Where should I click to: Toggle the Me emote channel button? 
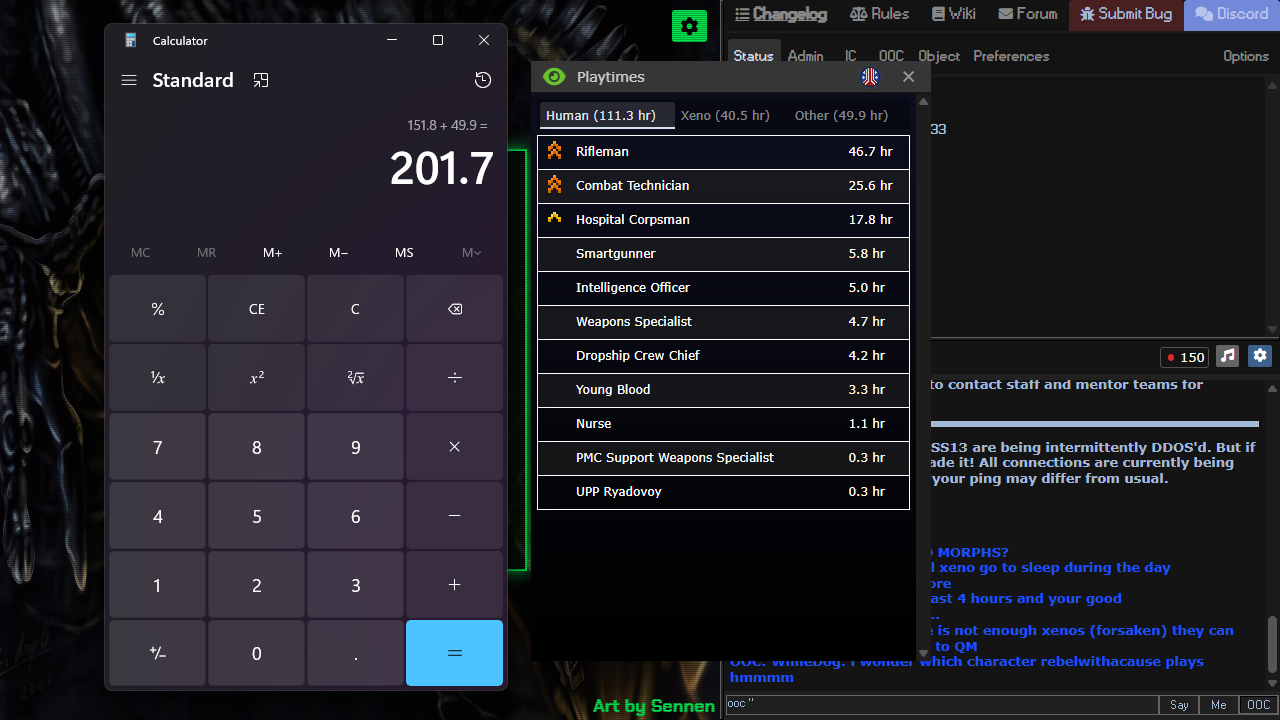coord(1218,705)
